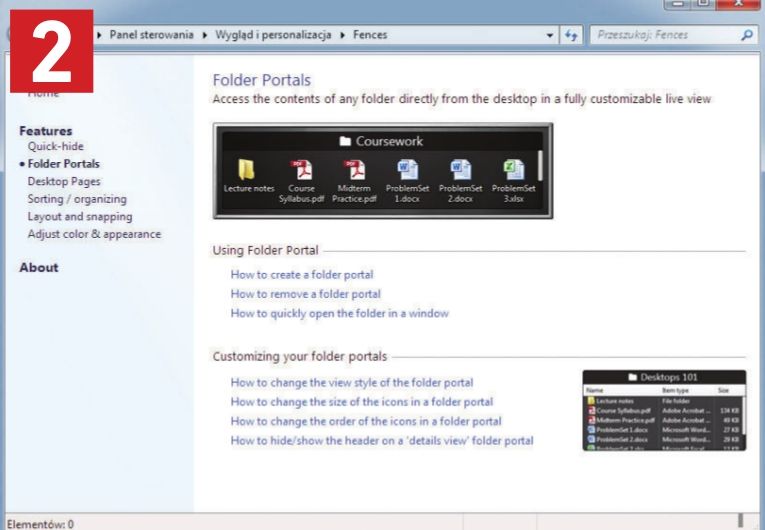Viewport: 765px width, 530px height.
Task: Click the Desktops 101 details view thumbnail
Action: click(x=664, y=410)
